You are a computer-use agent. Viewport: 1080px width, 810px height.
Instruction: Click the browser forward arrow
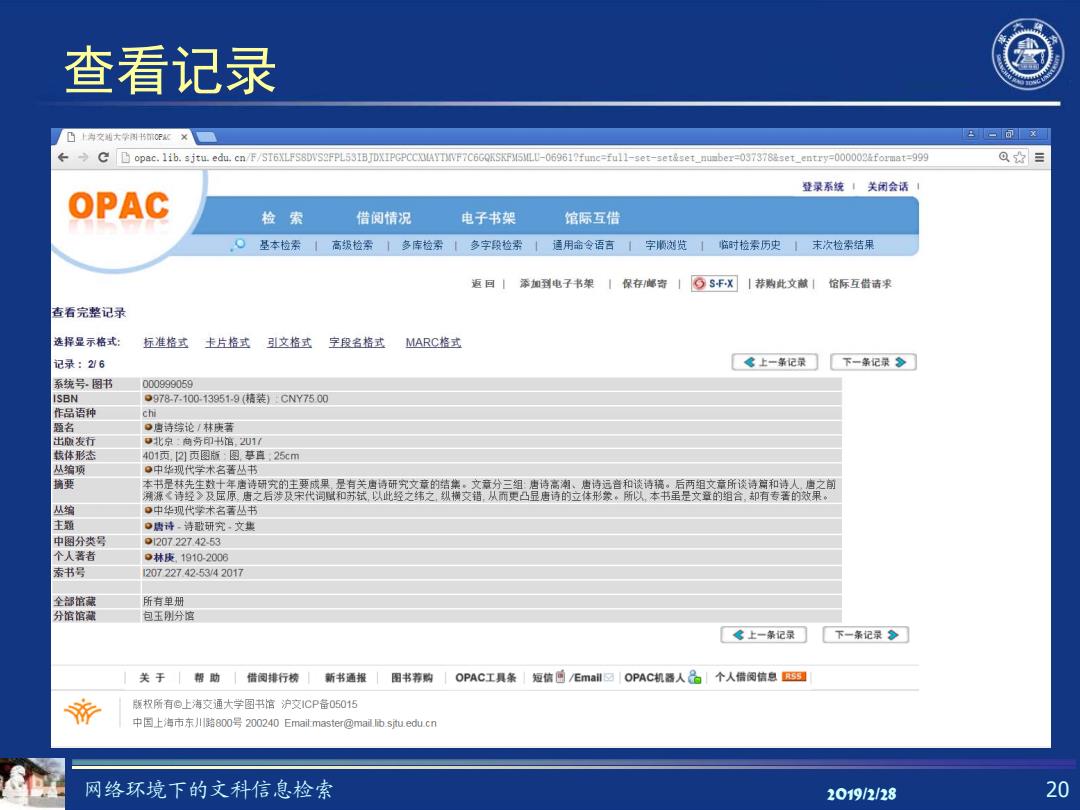tap(83, 158)
